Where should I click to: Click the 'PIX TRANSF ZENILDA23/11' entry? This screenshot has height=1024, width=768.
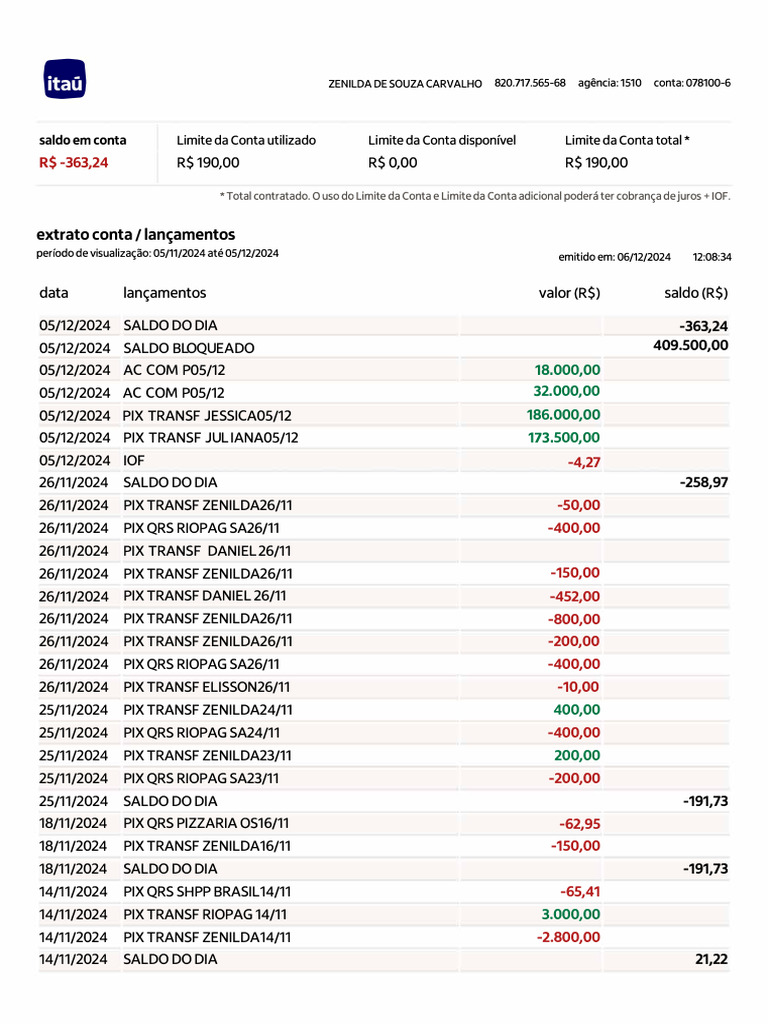(208, 756)
